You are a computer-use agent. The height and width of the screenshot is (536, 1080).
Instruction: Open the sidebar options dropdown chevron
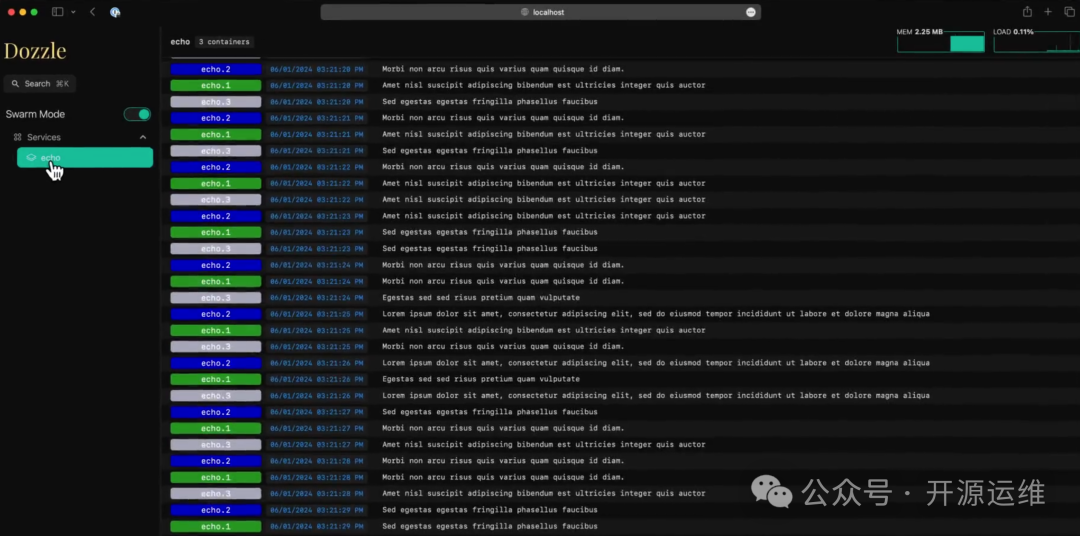(73, 12)
